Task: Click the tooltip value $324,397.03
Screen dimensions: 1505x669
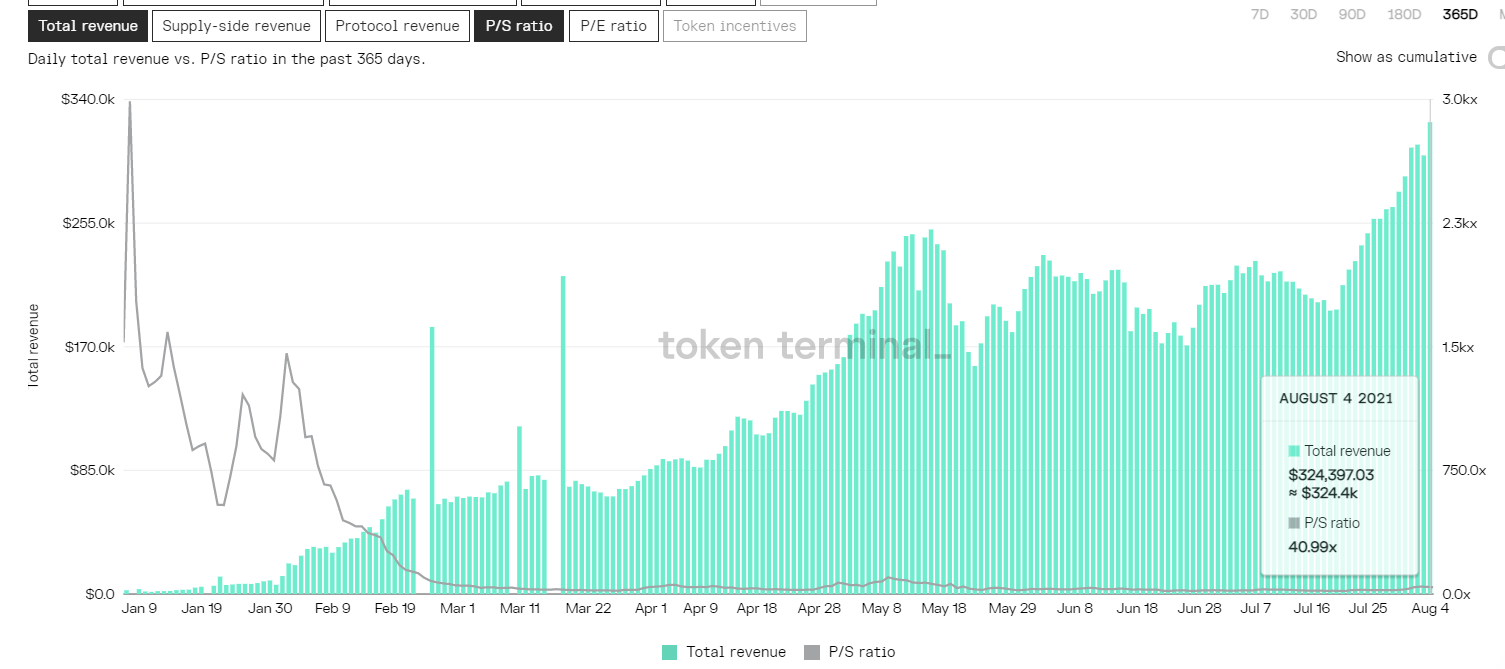Action: pyautogui.click(x=1331, y=474)
